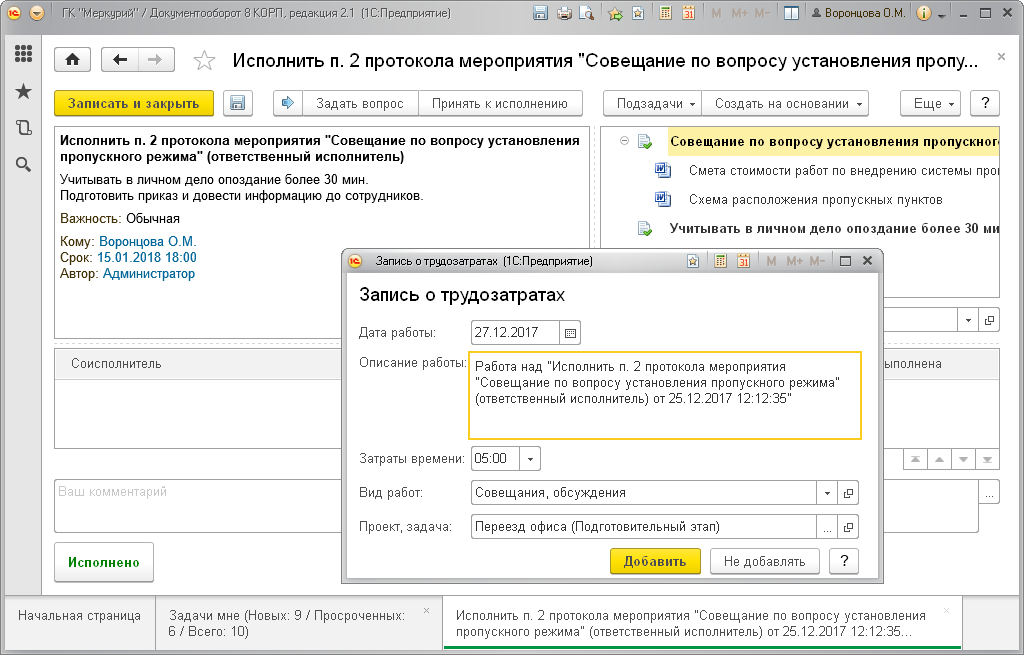
Task: Close the Задачи мне tab
Action: 426,611
